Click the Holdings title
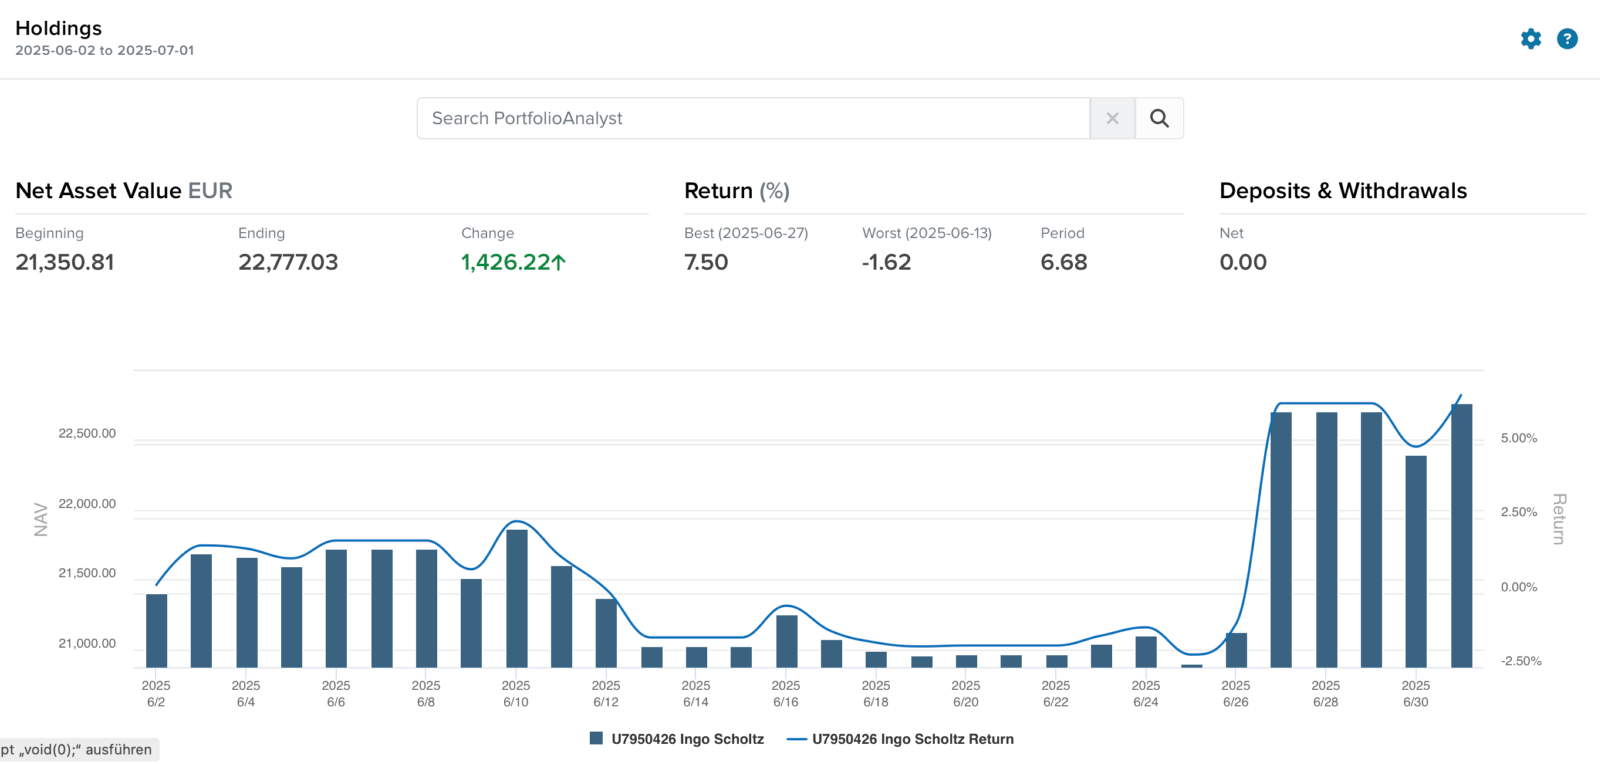This screenshot has width=1600, height=764. tap(59, 28)
